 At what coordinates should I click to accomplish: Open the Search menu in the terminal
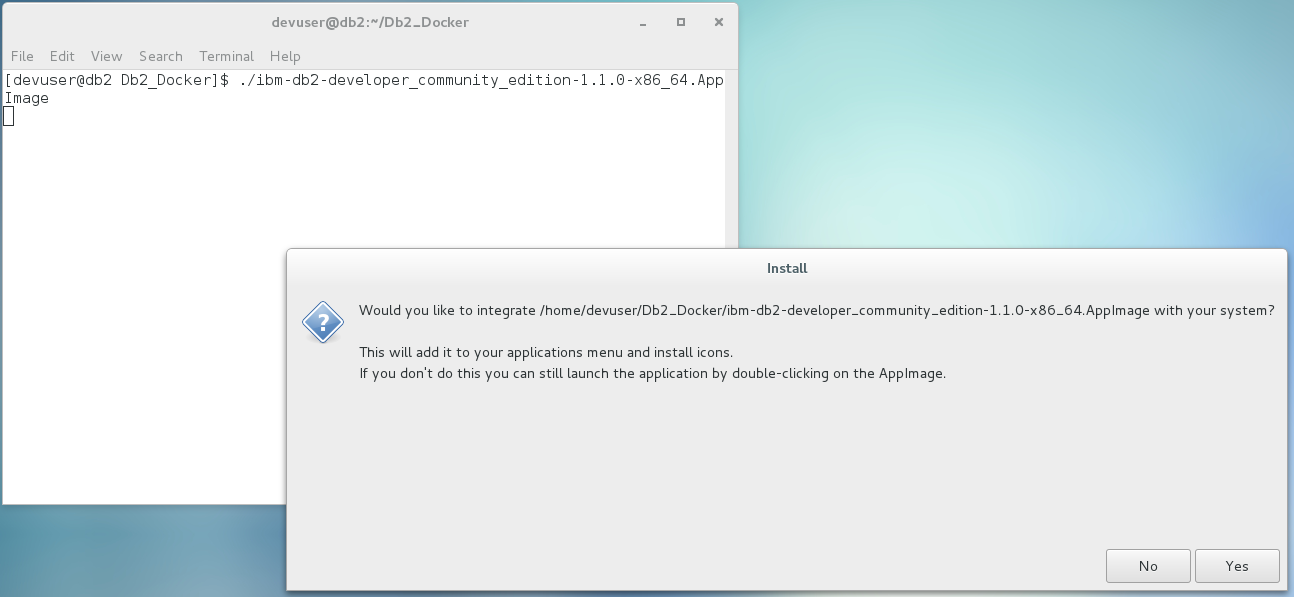pyautogui.click(x=160, y=56)
